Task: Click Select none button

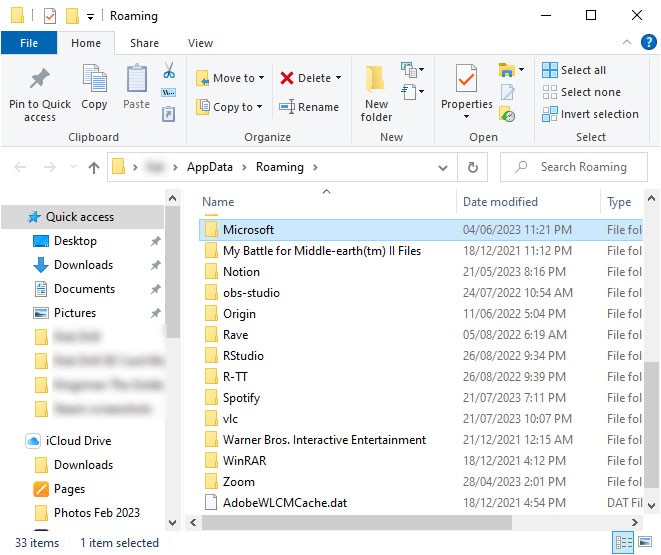Action: [581, 92]
